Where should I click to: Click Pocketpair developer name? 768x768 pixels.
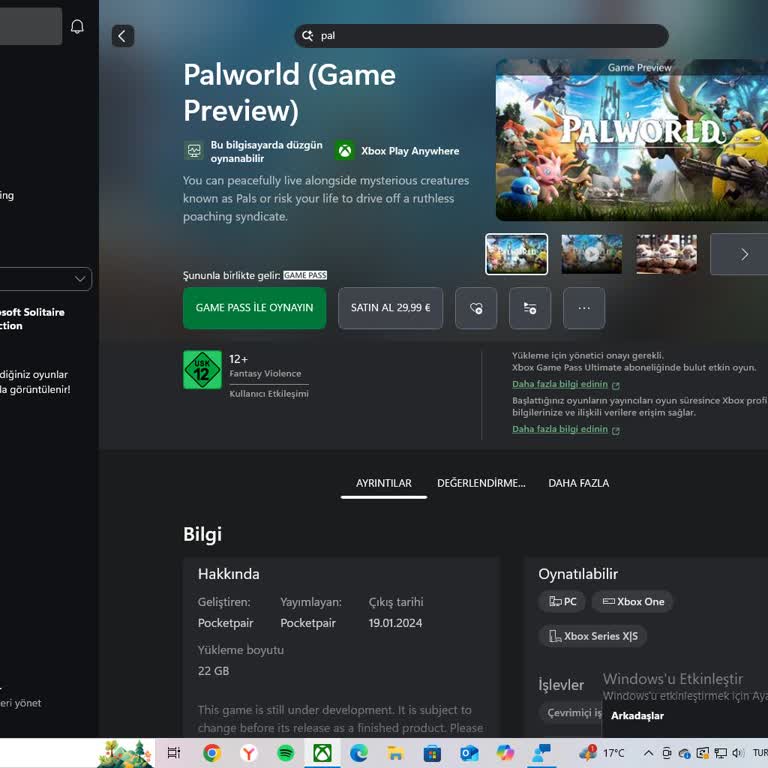pyautogui.click(x=225, y=623)
